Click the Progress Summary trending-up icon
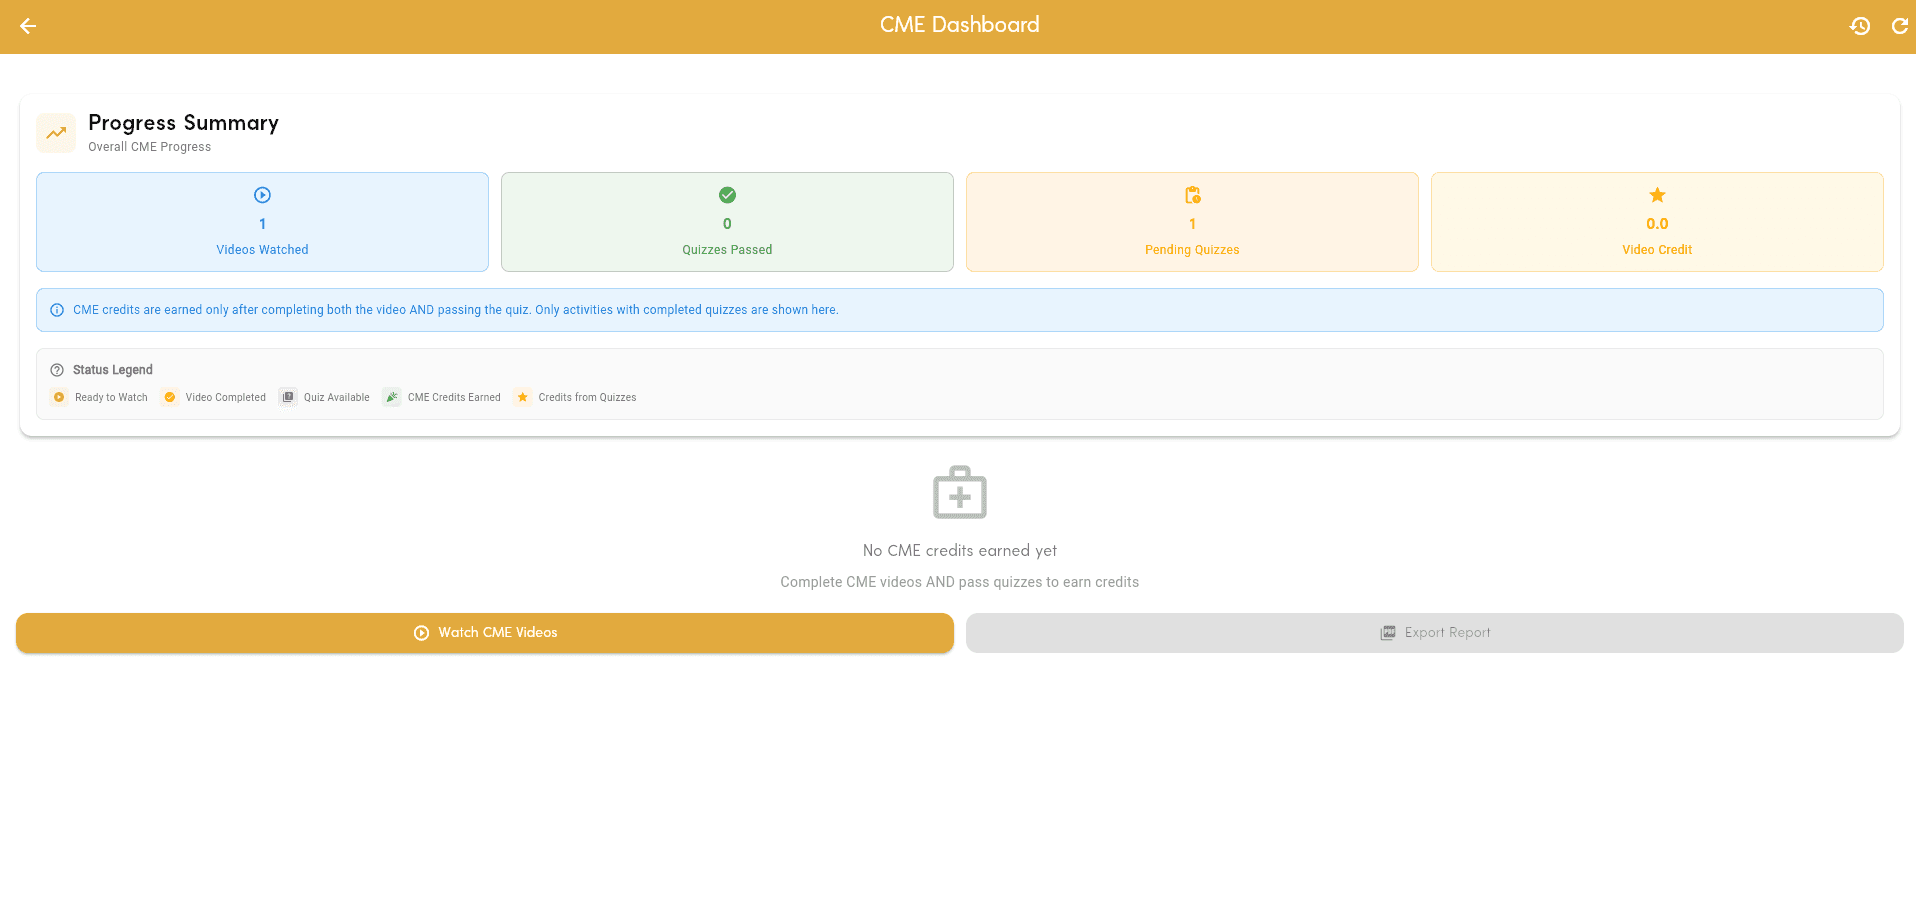1916x908 pixels. pos(56,133)
